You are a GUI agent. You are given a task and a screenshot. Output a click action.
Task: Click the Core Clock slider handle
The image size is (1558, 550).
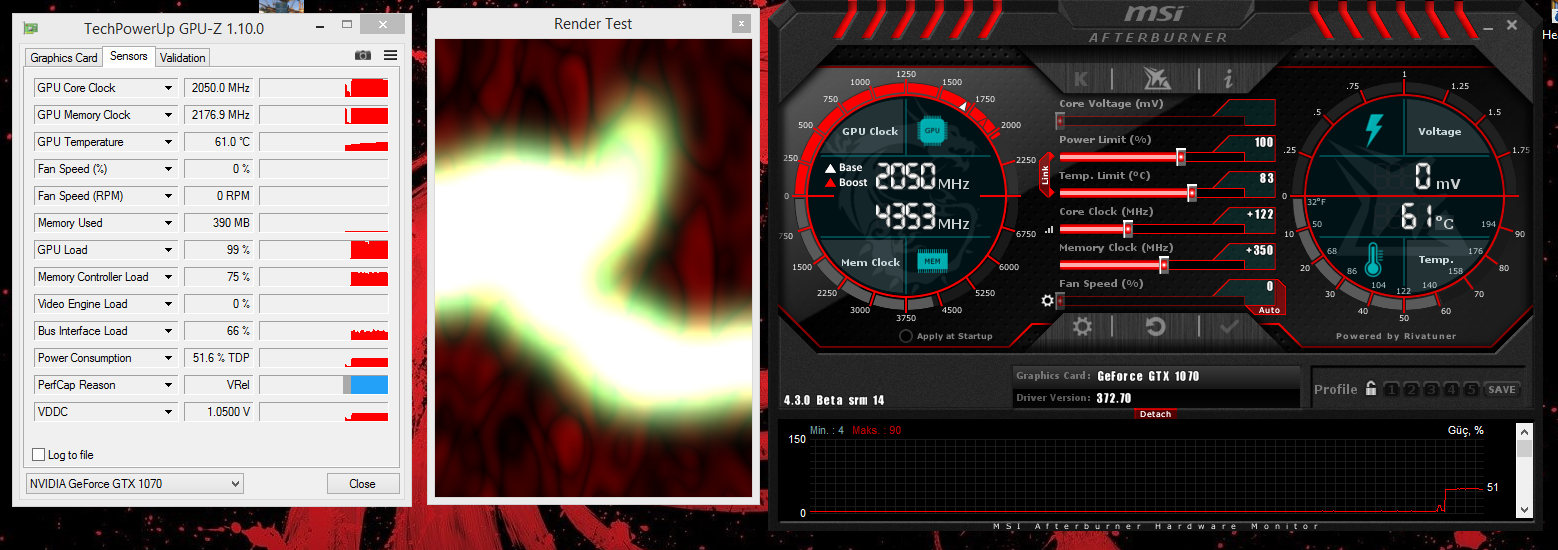[x=1128, y=229]
